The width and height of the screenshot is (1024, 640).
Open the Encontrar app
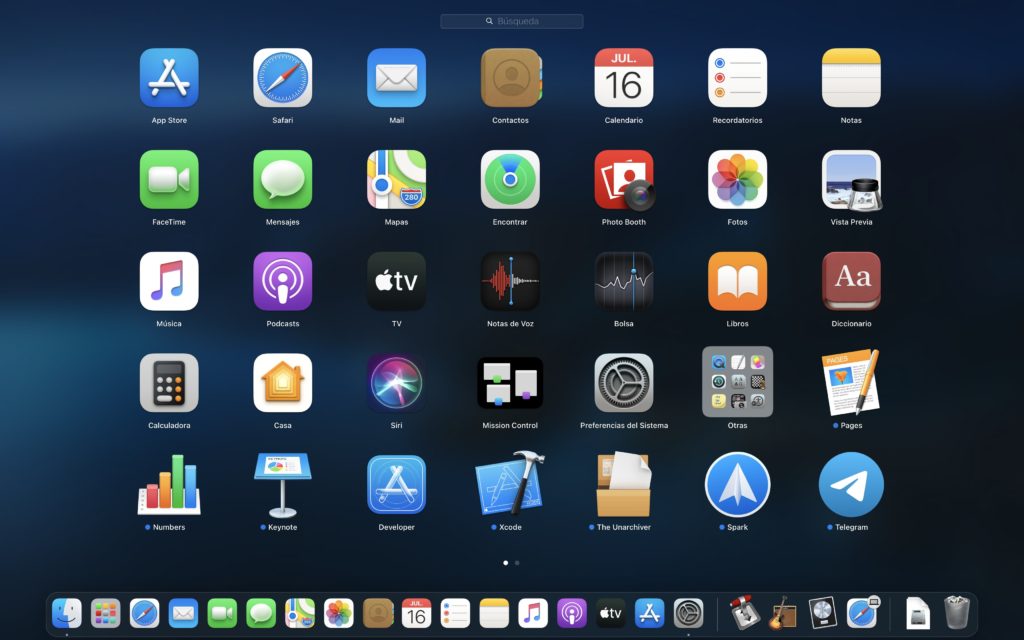point(510,180)
